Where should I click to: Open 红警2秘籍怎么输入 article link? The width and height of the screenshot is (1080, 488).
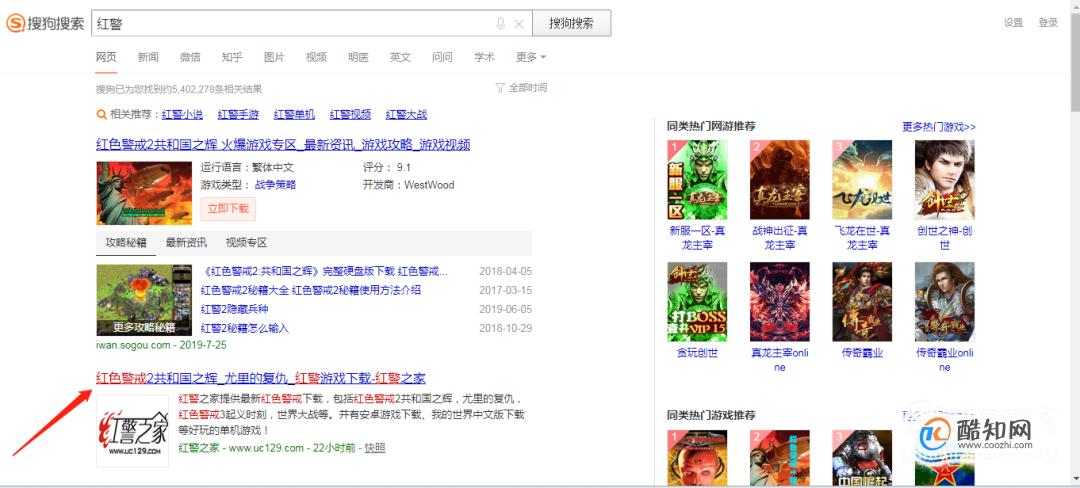(x=245, y=328)
